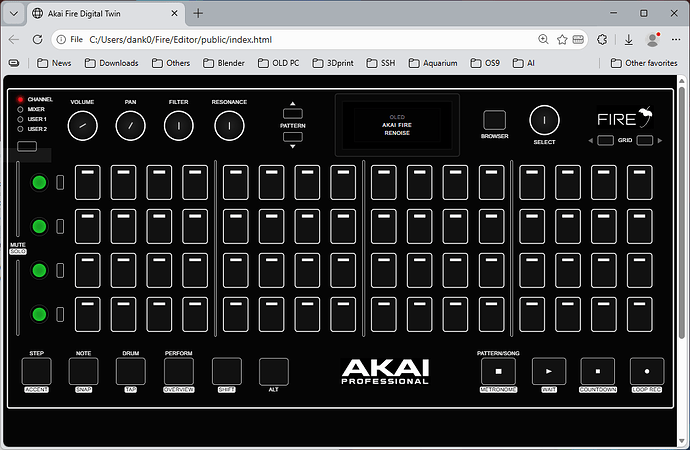Click the first row track select indicator
This screenshot has height=450, width=690.
coord(60,183)
